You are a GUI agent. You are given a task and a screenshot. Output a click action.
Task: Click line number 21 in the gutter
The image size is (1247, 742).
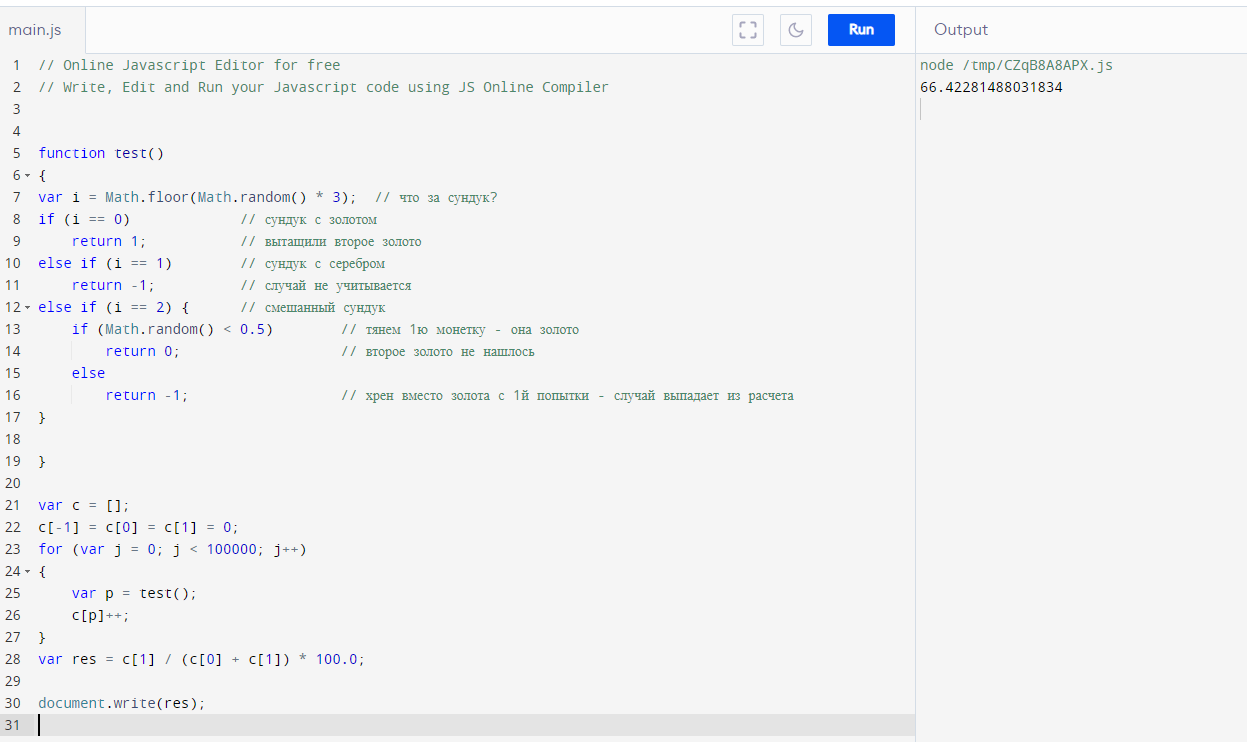point(13,505)
